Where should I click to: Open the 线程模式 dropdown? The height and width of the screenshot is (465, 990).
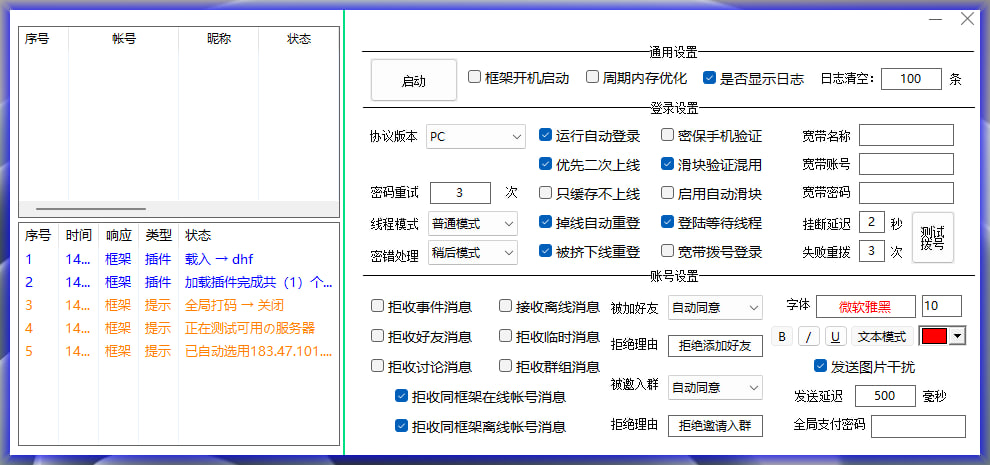pos(472,223)
